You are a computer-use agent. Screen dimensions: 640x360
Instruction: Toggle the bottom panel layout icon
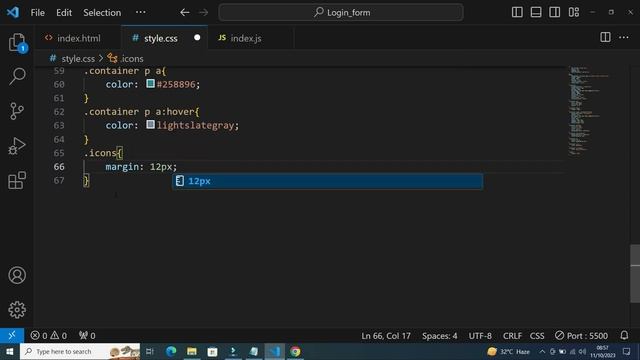[x=536, y=12]
